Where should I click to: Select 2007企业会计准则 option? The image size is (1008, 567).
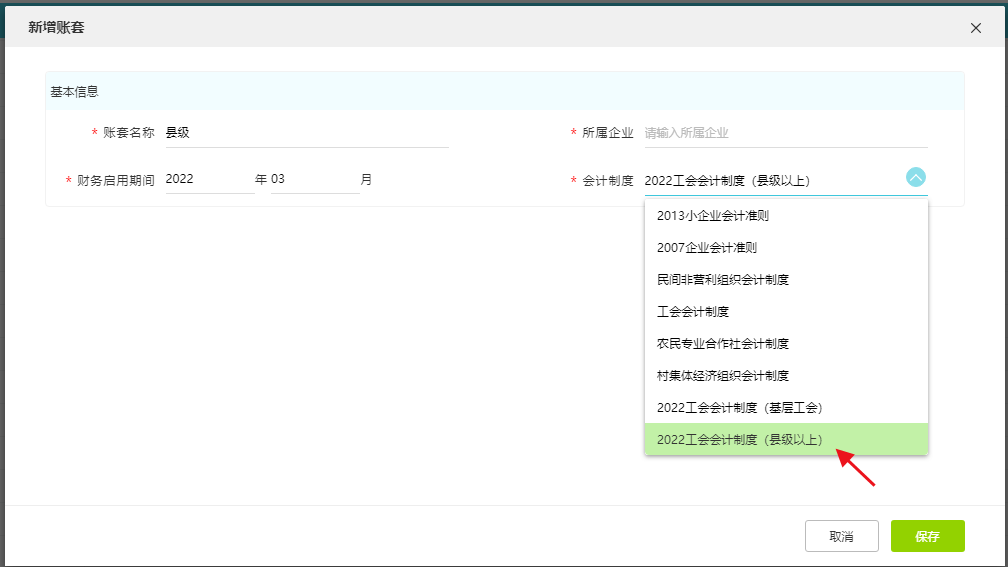(786, 248)
